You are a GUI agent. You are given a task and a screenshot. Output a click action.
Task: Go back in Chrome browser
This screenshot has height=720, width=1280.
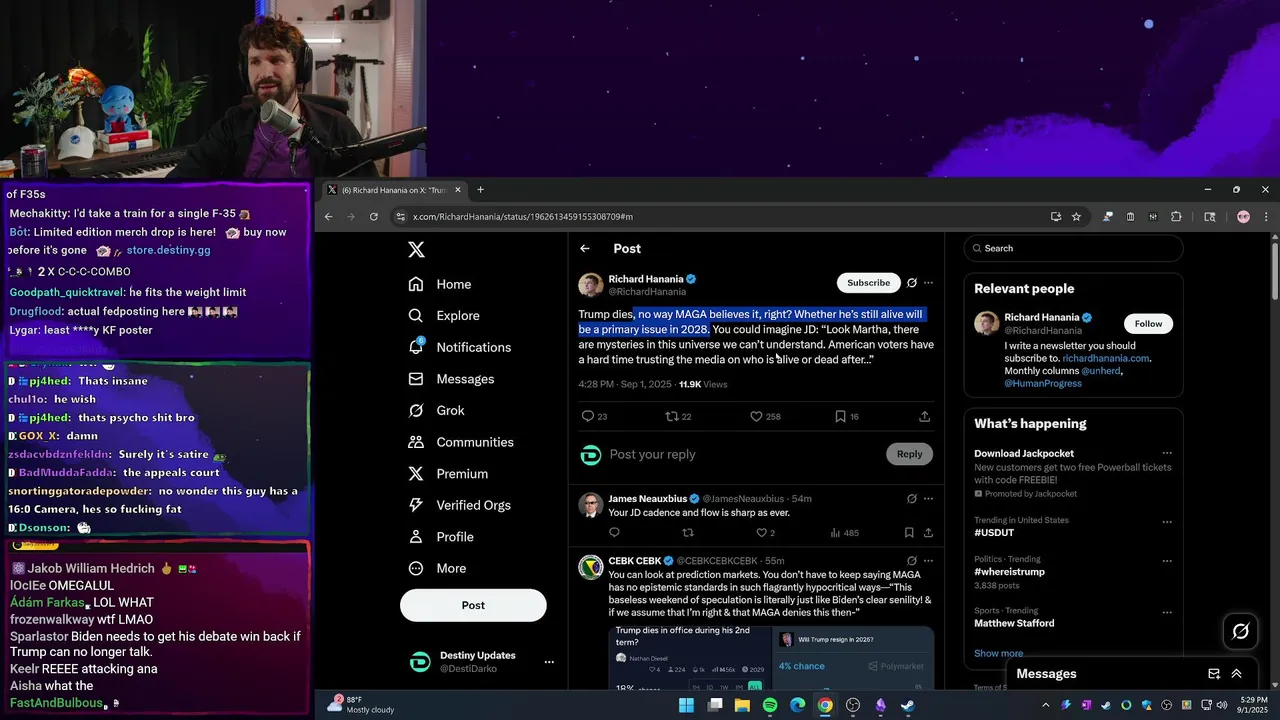[328, 216]
